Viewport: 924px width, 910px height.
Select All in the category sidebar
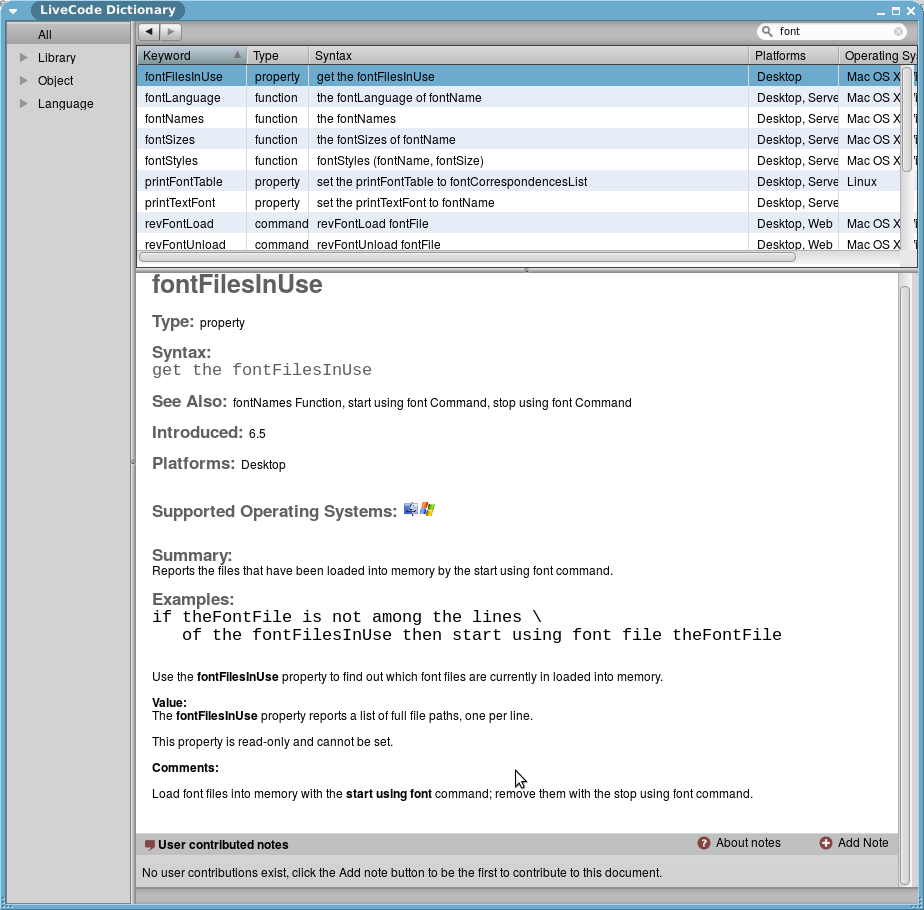(45, 35)
